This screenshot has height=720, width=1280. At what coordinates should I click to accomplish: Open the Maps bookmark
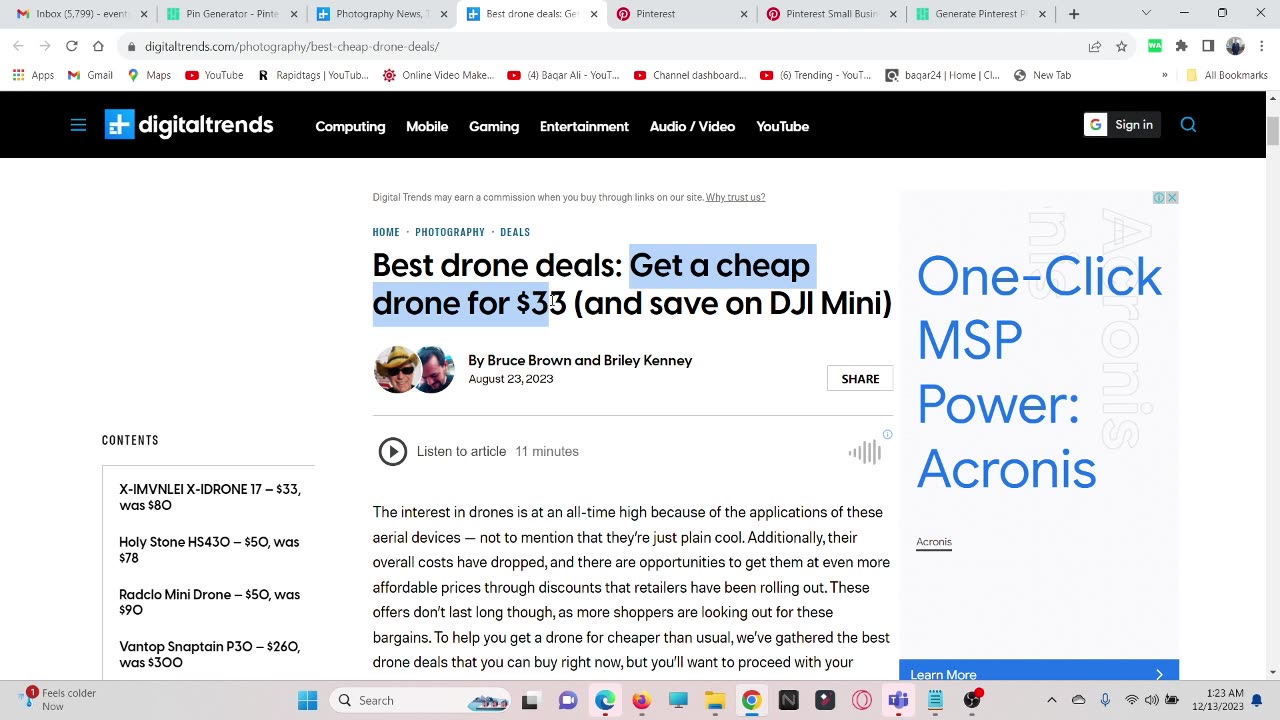(149, 75)
